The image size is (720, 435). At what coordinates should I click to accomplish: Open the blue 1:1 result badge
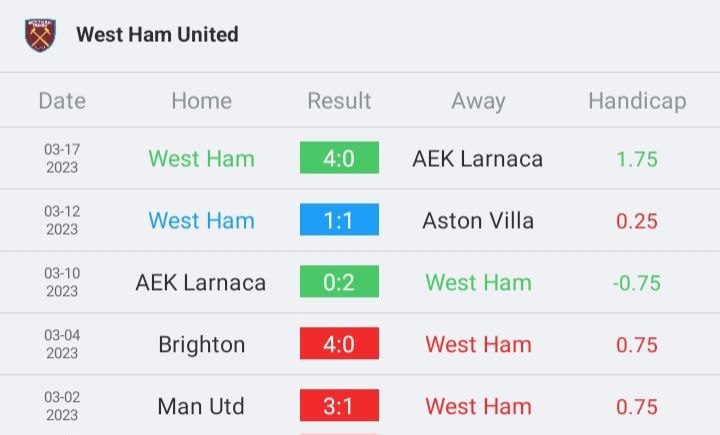339,220
